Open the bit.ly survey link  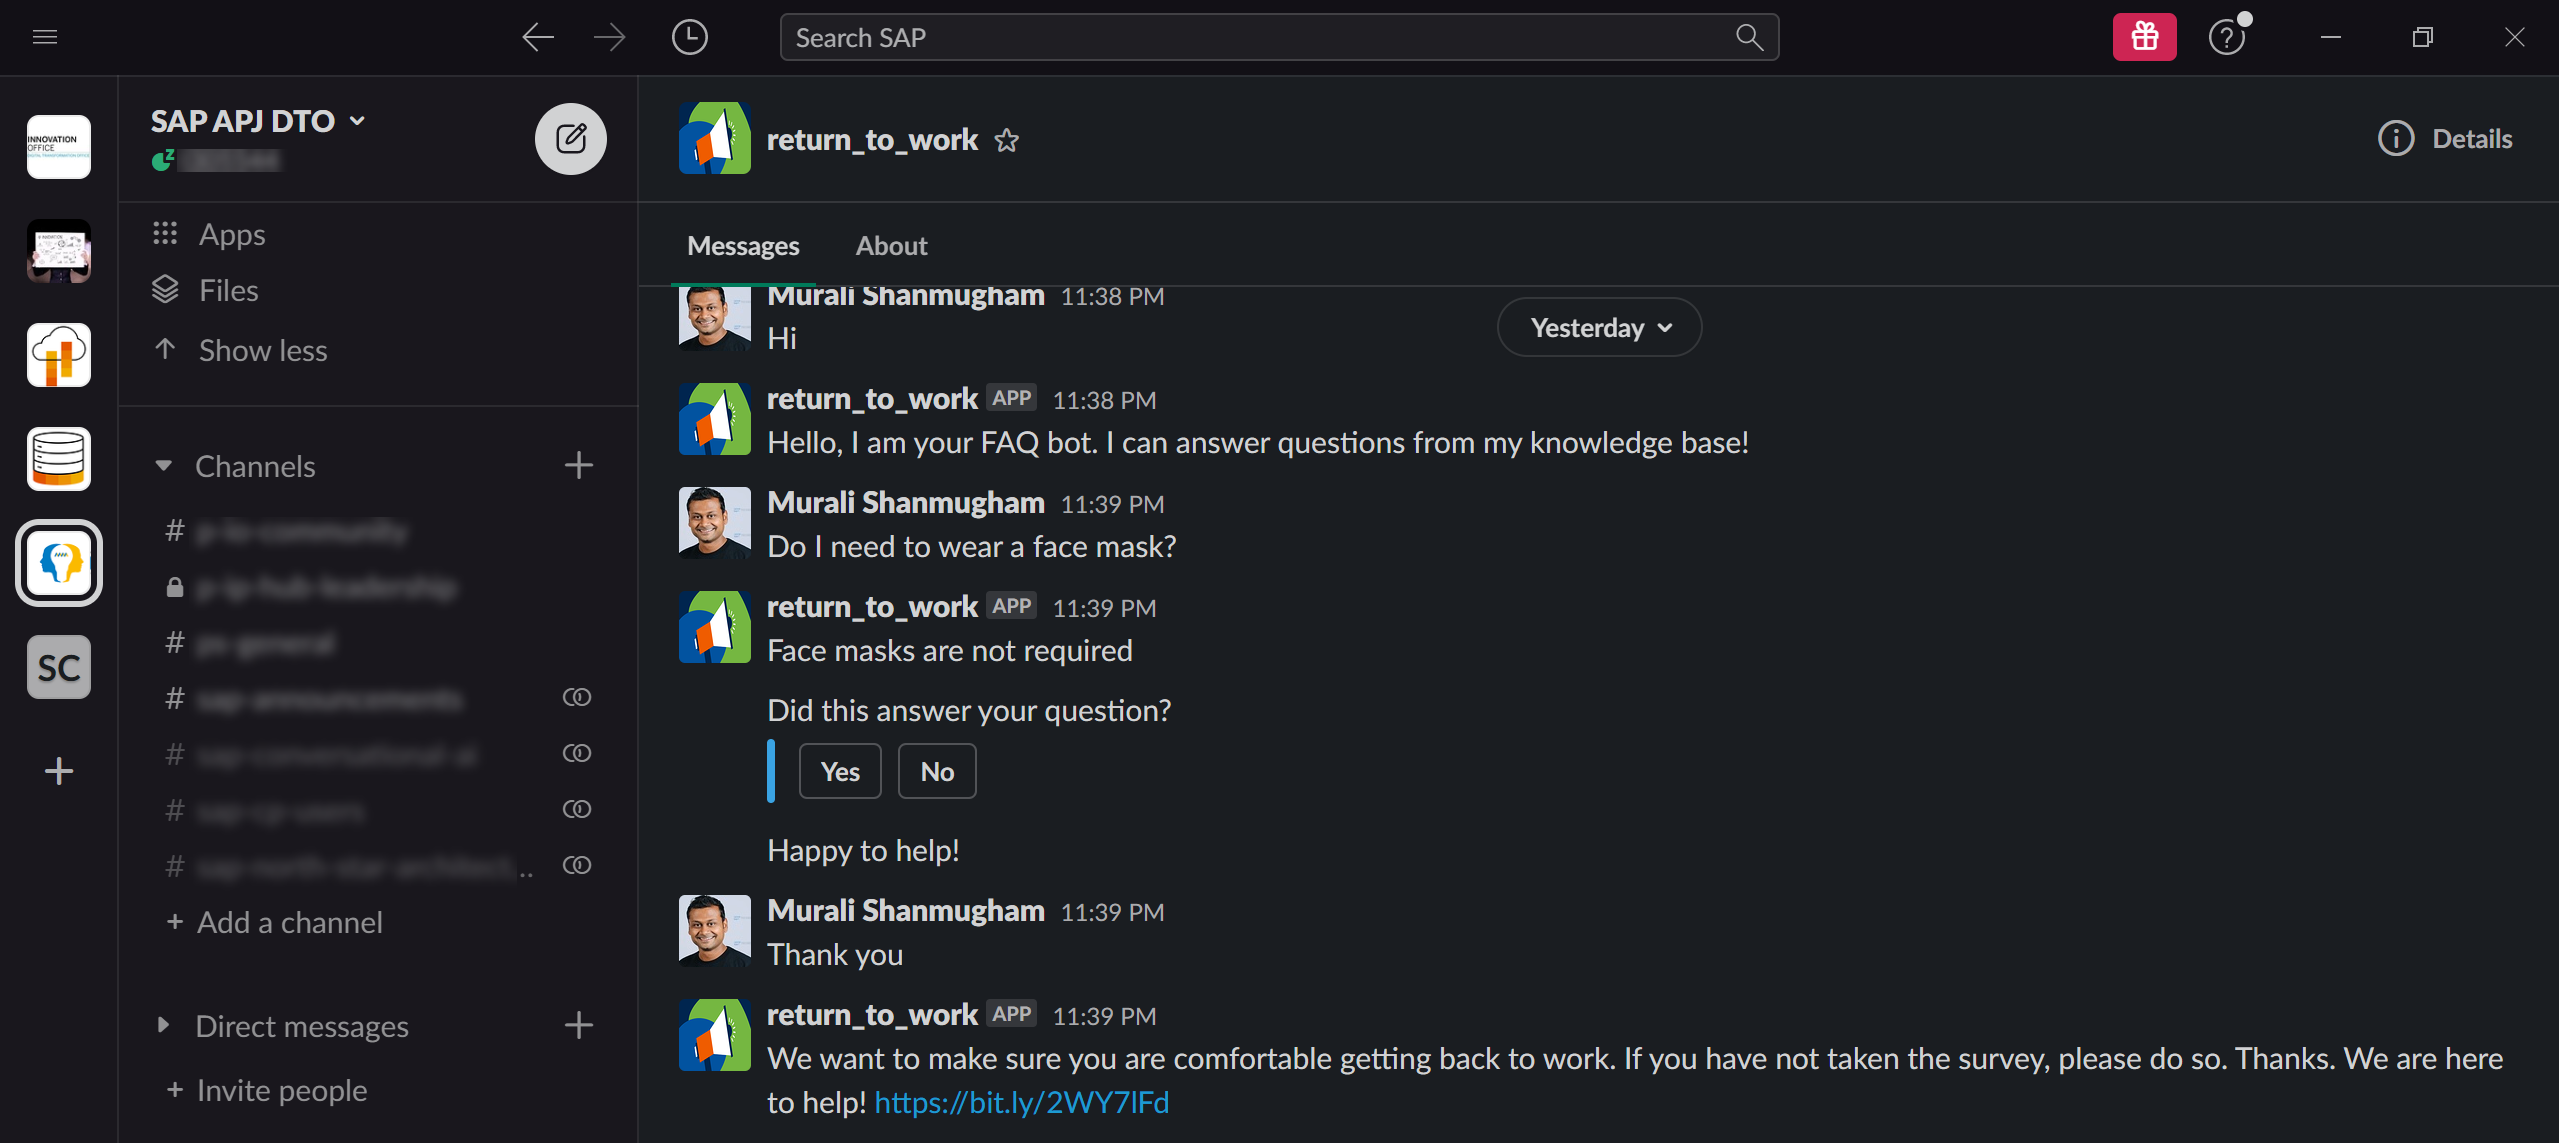pyautogui.click(x=1021, y=1102)
